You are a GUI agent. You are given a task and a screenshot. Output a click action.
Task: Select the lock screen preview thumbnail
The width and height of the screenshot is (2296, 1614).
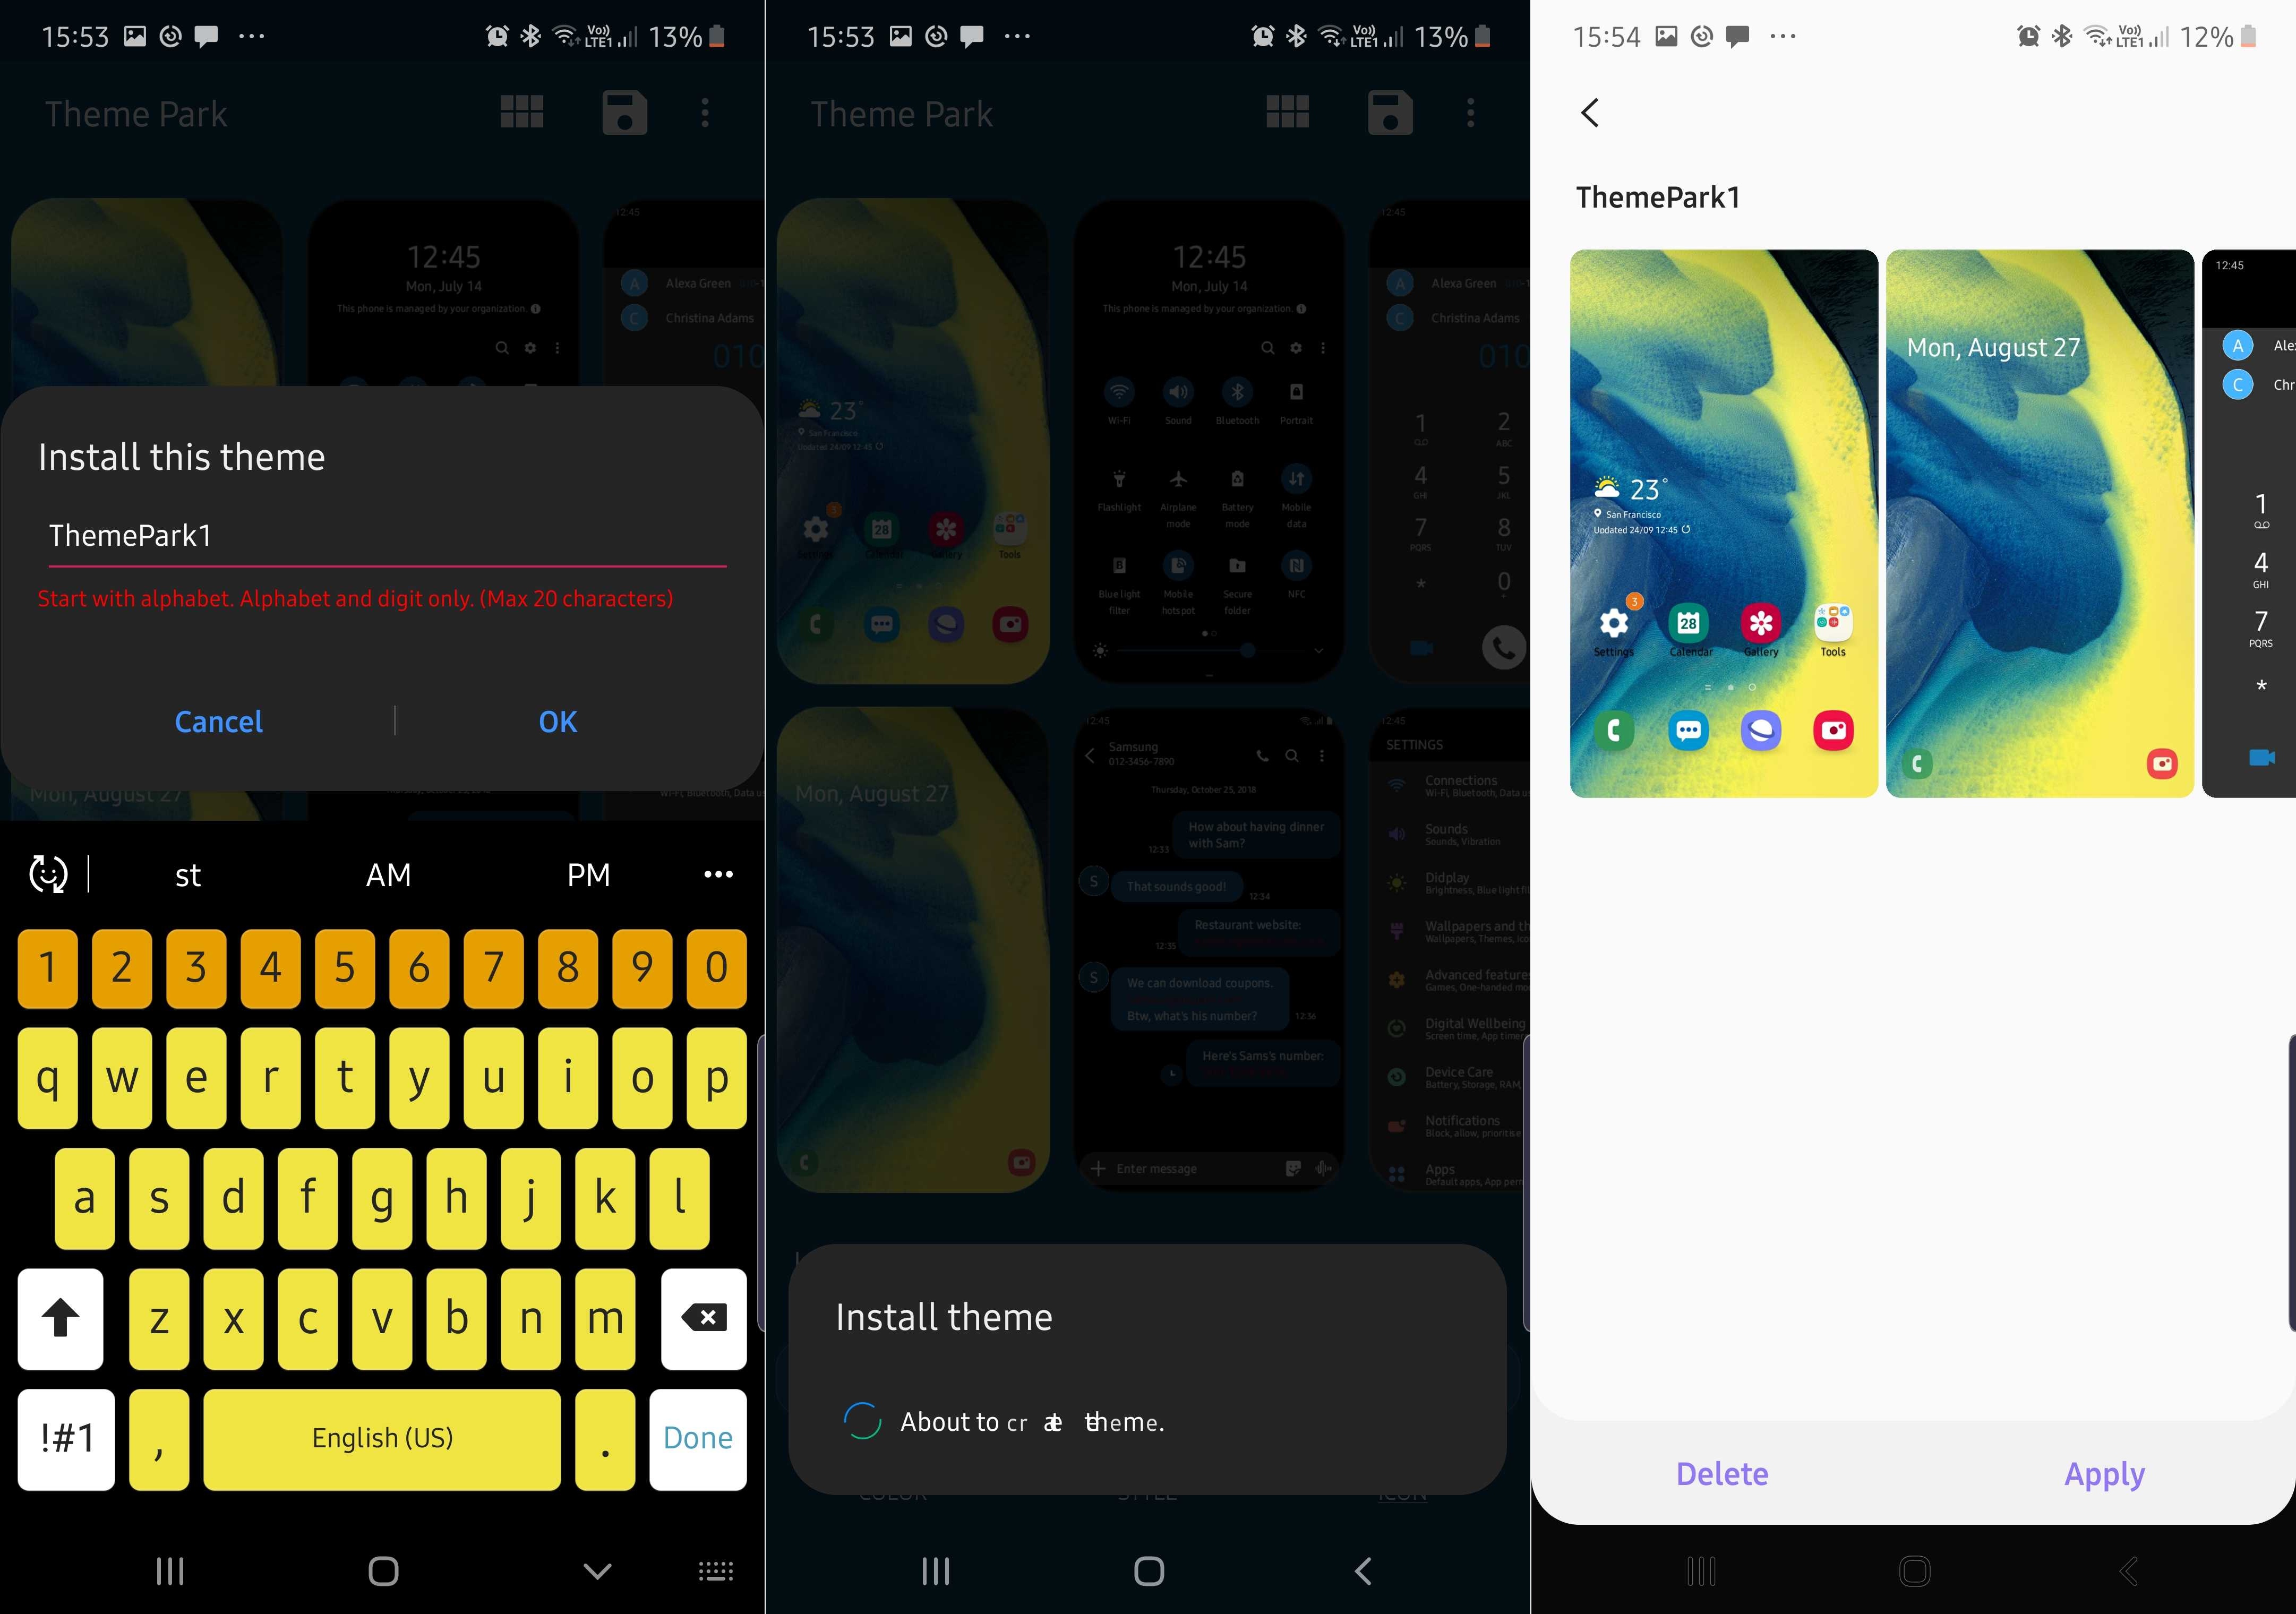pyautogui.click(x=2037, y=524)
